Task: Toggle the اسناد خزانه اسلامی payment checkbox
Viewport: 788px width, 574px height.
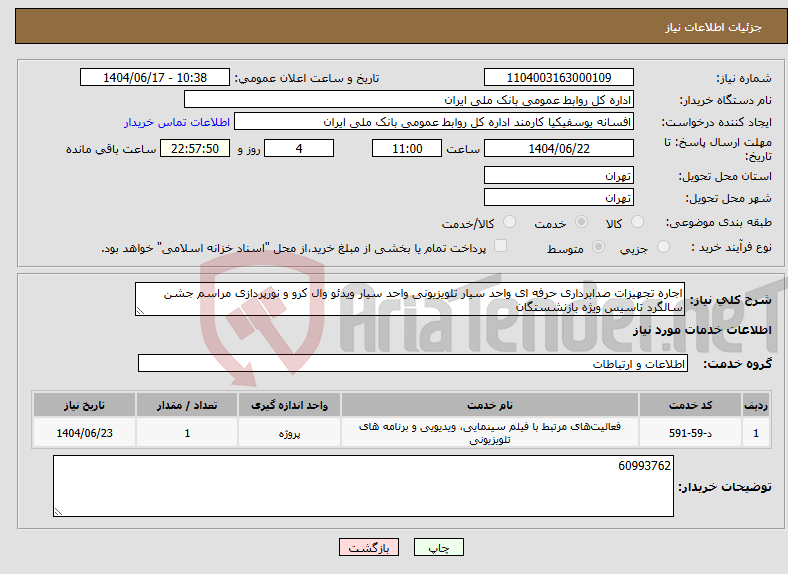Action: [501, 245]
